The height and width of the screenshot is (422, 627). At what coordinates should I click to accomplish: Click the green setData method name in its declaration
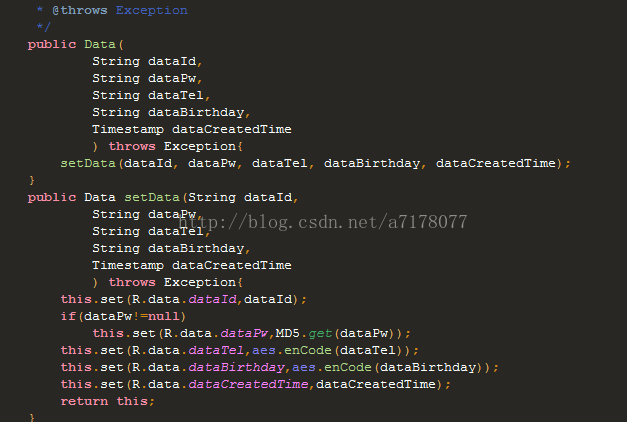[x=152, y=198]
